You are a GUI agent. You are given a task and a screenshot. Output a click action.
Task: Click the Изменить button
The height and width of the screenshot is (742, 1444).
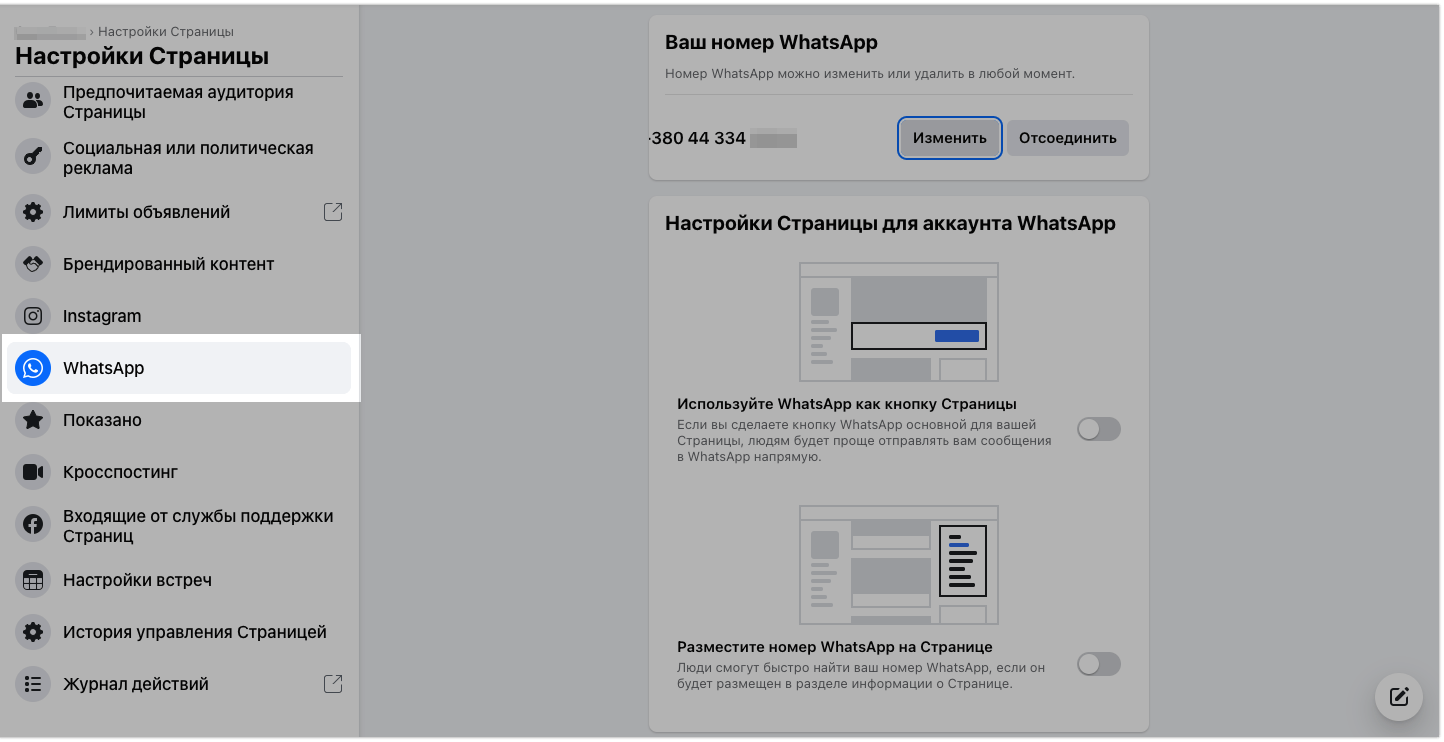tap(950, 138)
